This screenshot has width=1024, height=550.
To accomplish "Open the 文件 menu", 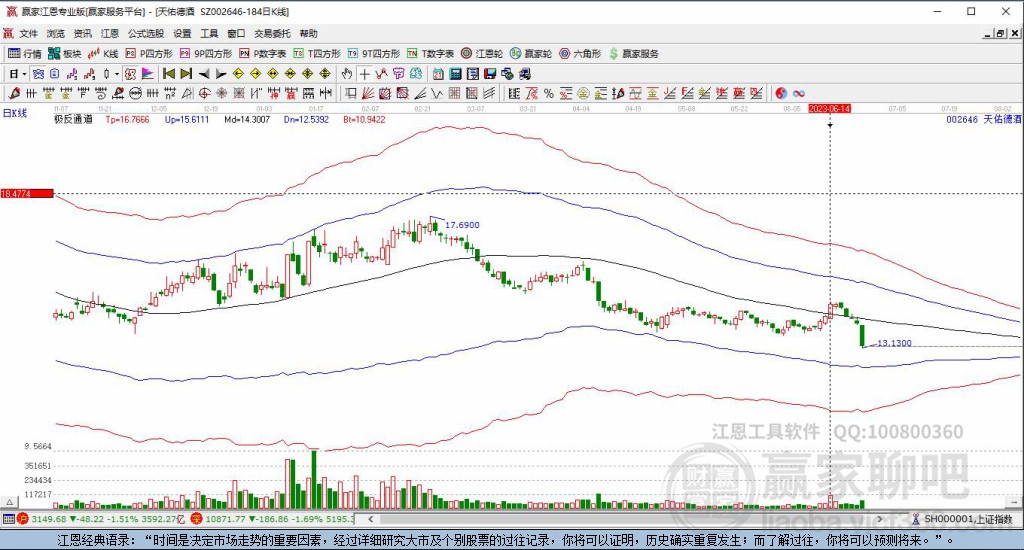I will (29, 33).
